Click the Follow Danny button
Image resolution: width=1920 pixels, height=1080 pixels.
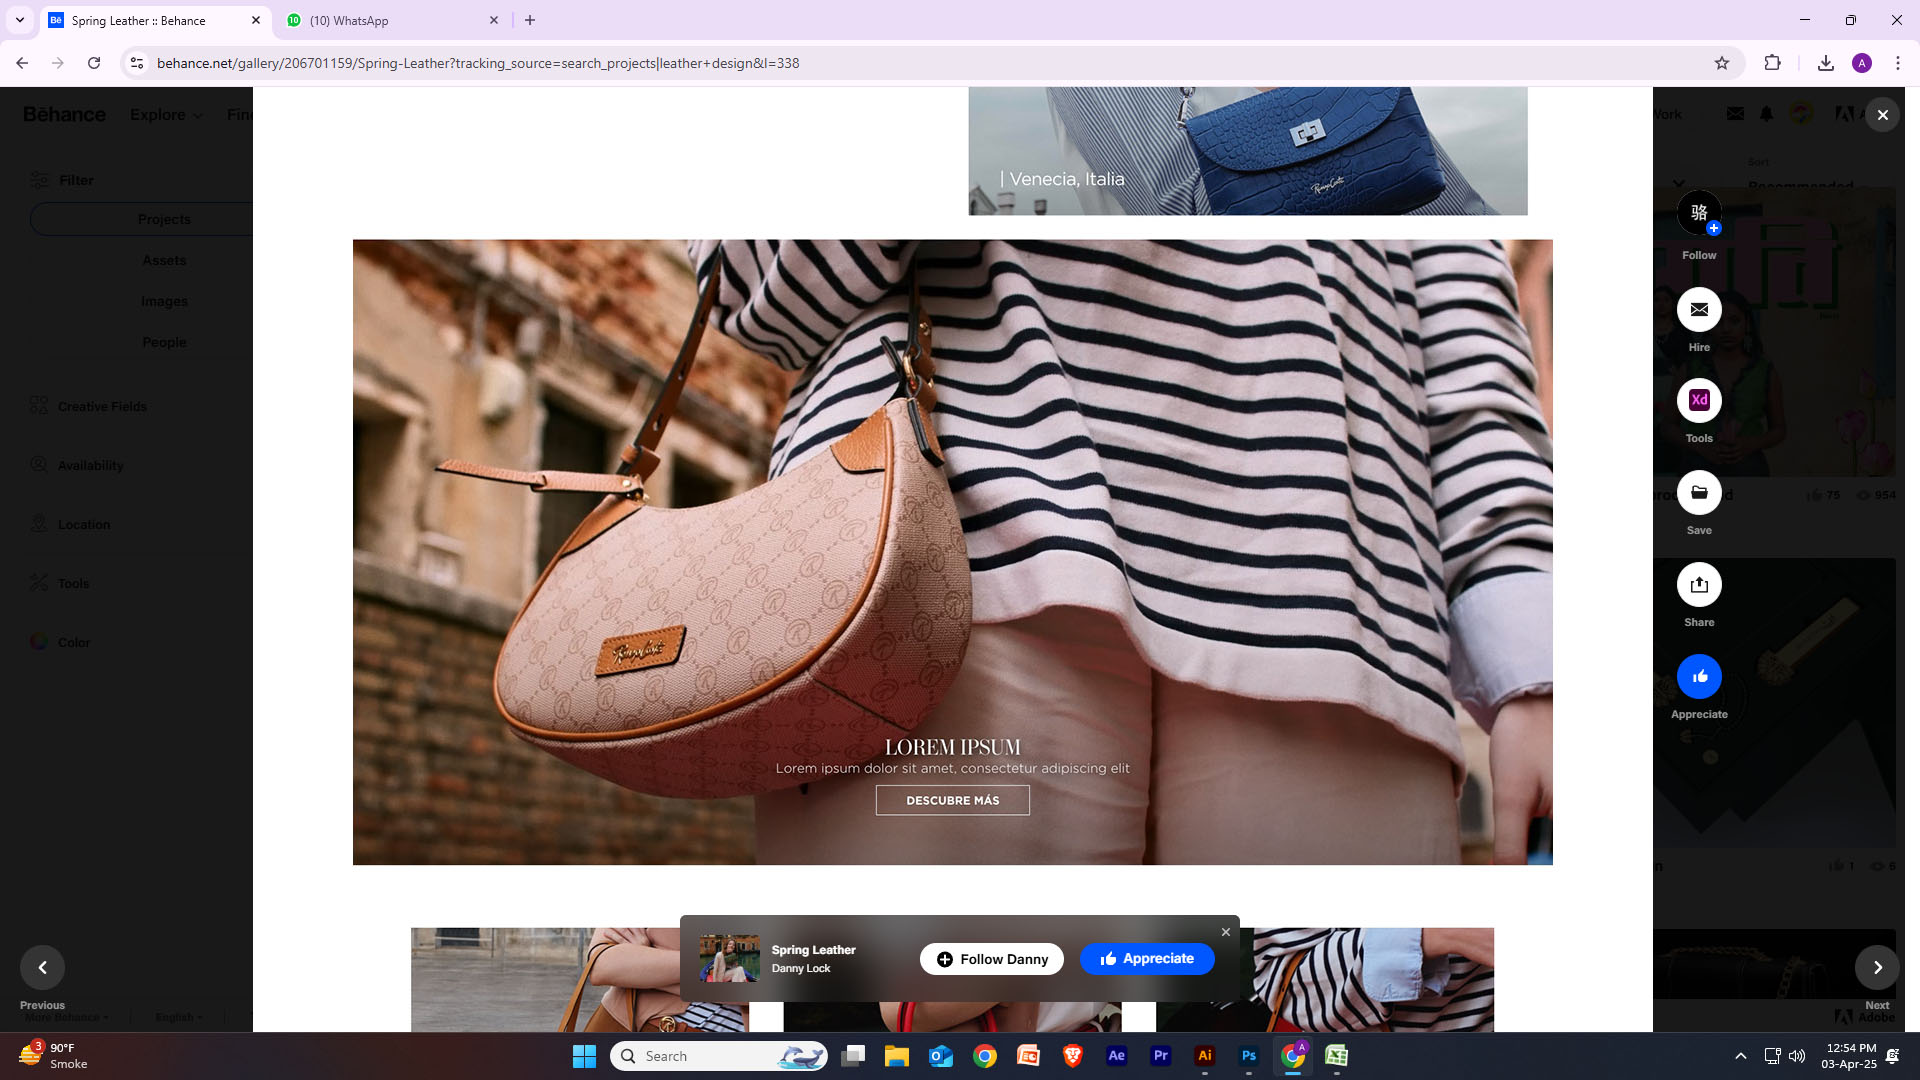(992, 959)
